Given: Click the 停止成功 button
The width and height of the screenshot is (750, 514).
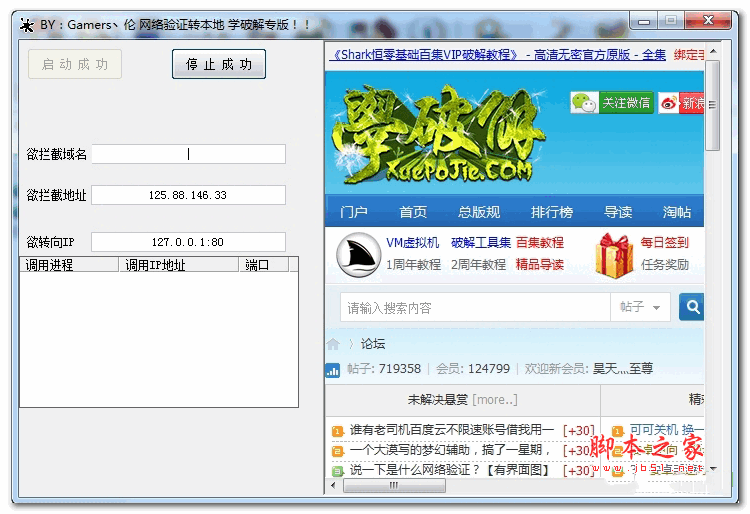Looking at the screenshot, I should (219, 64).
